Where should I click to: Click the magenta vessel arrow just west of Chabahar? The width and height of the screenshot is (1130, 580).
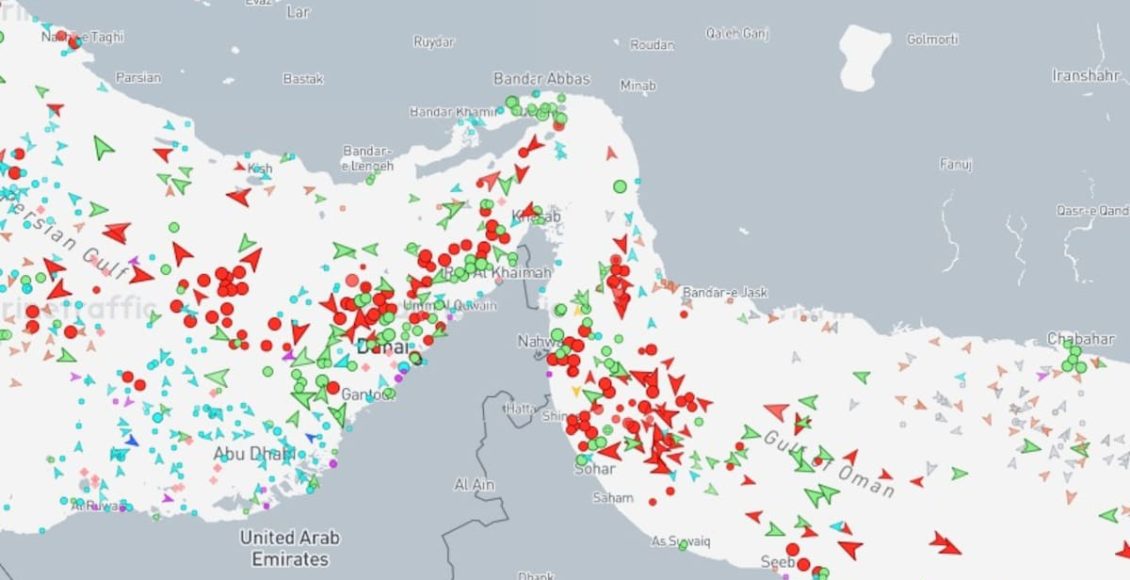[1043, 376]
